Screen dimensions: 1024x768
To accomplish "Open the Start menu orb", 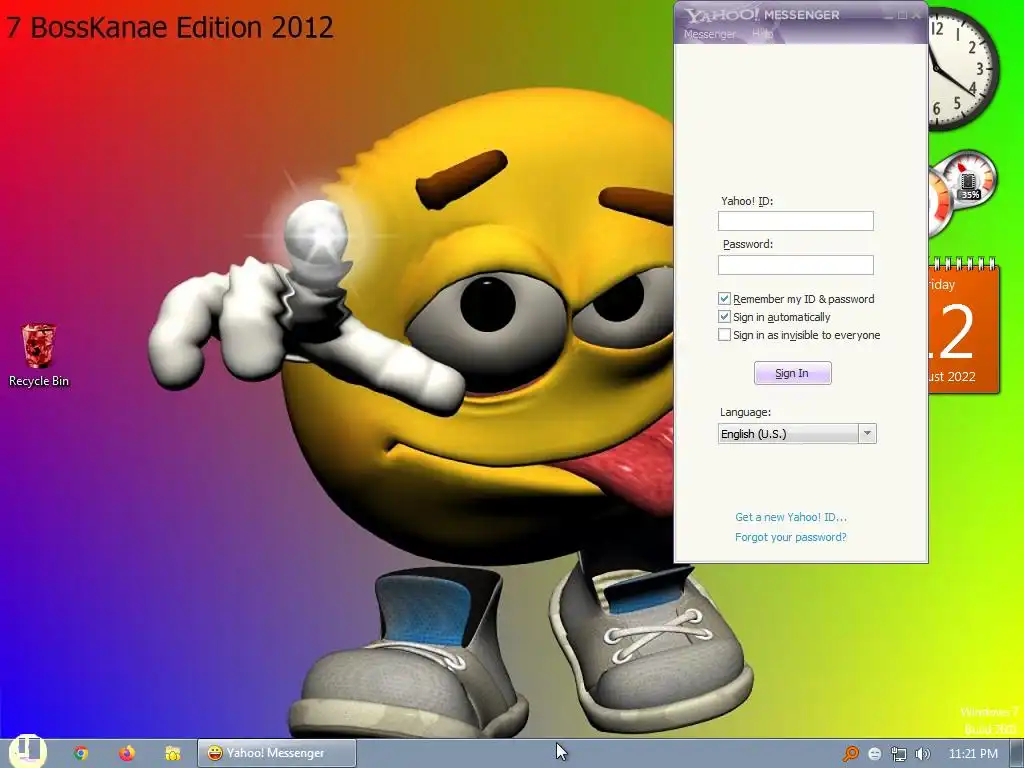I will [x=27, y=751].
